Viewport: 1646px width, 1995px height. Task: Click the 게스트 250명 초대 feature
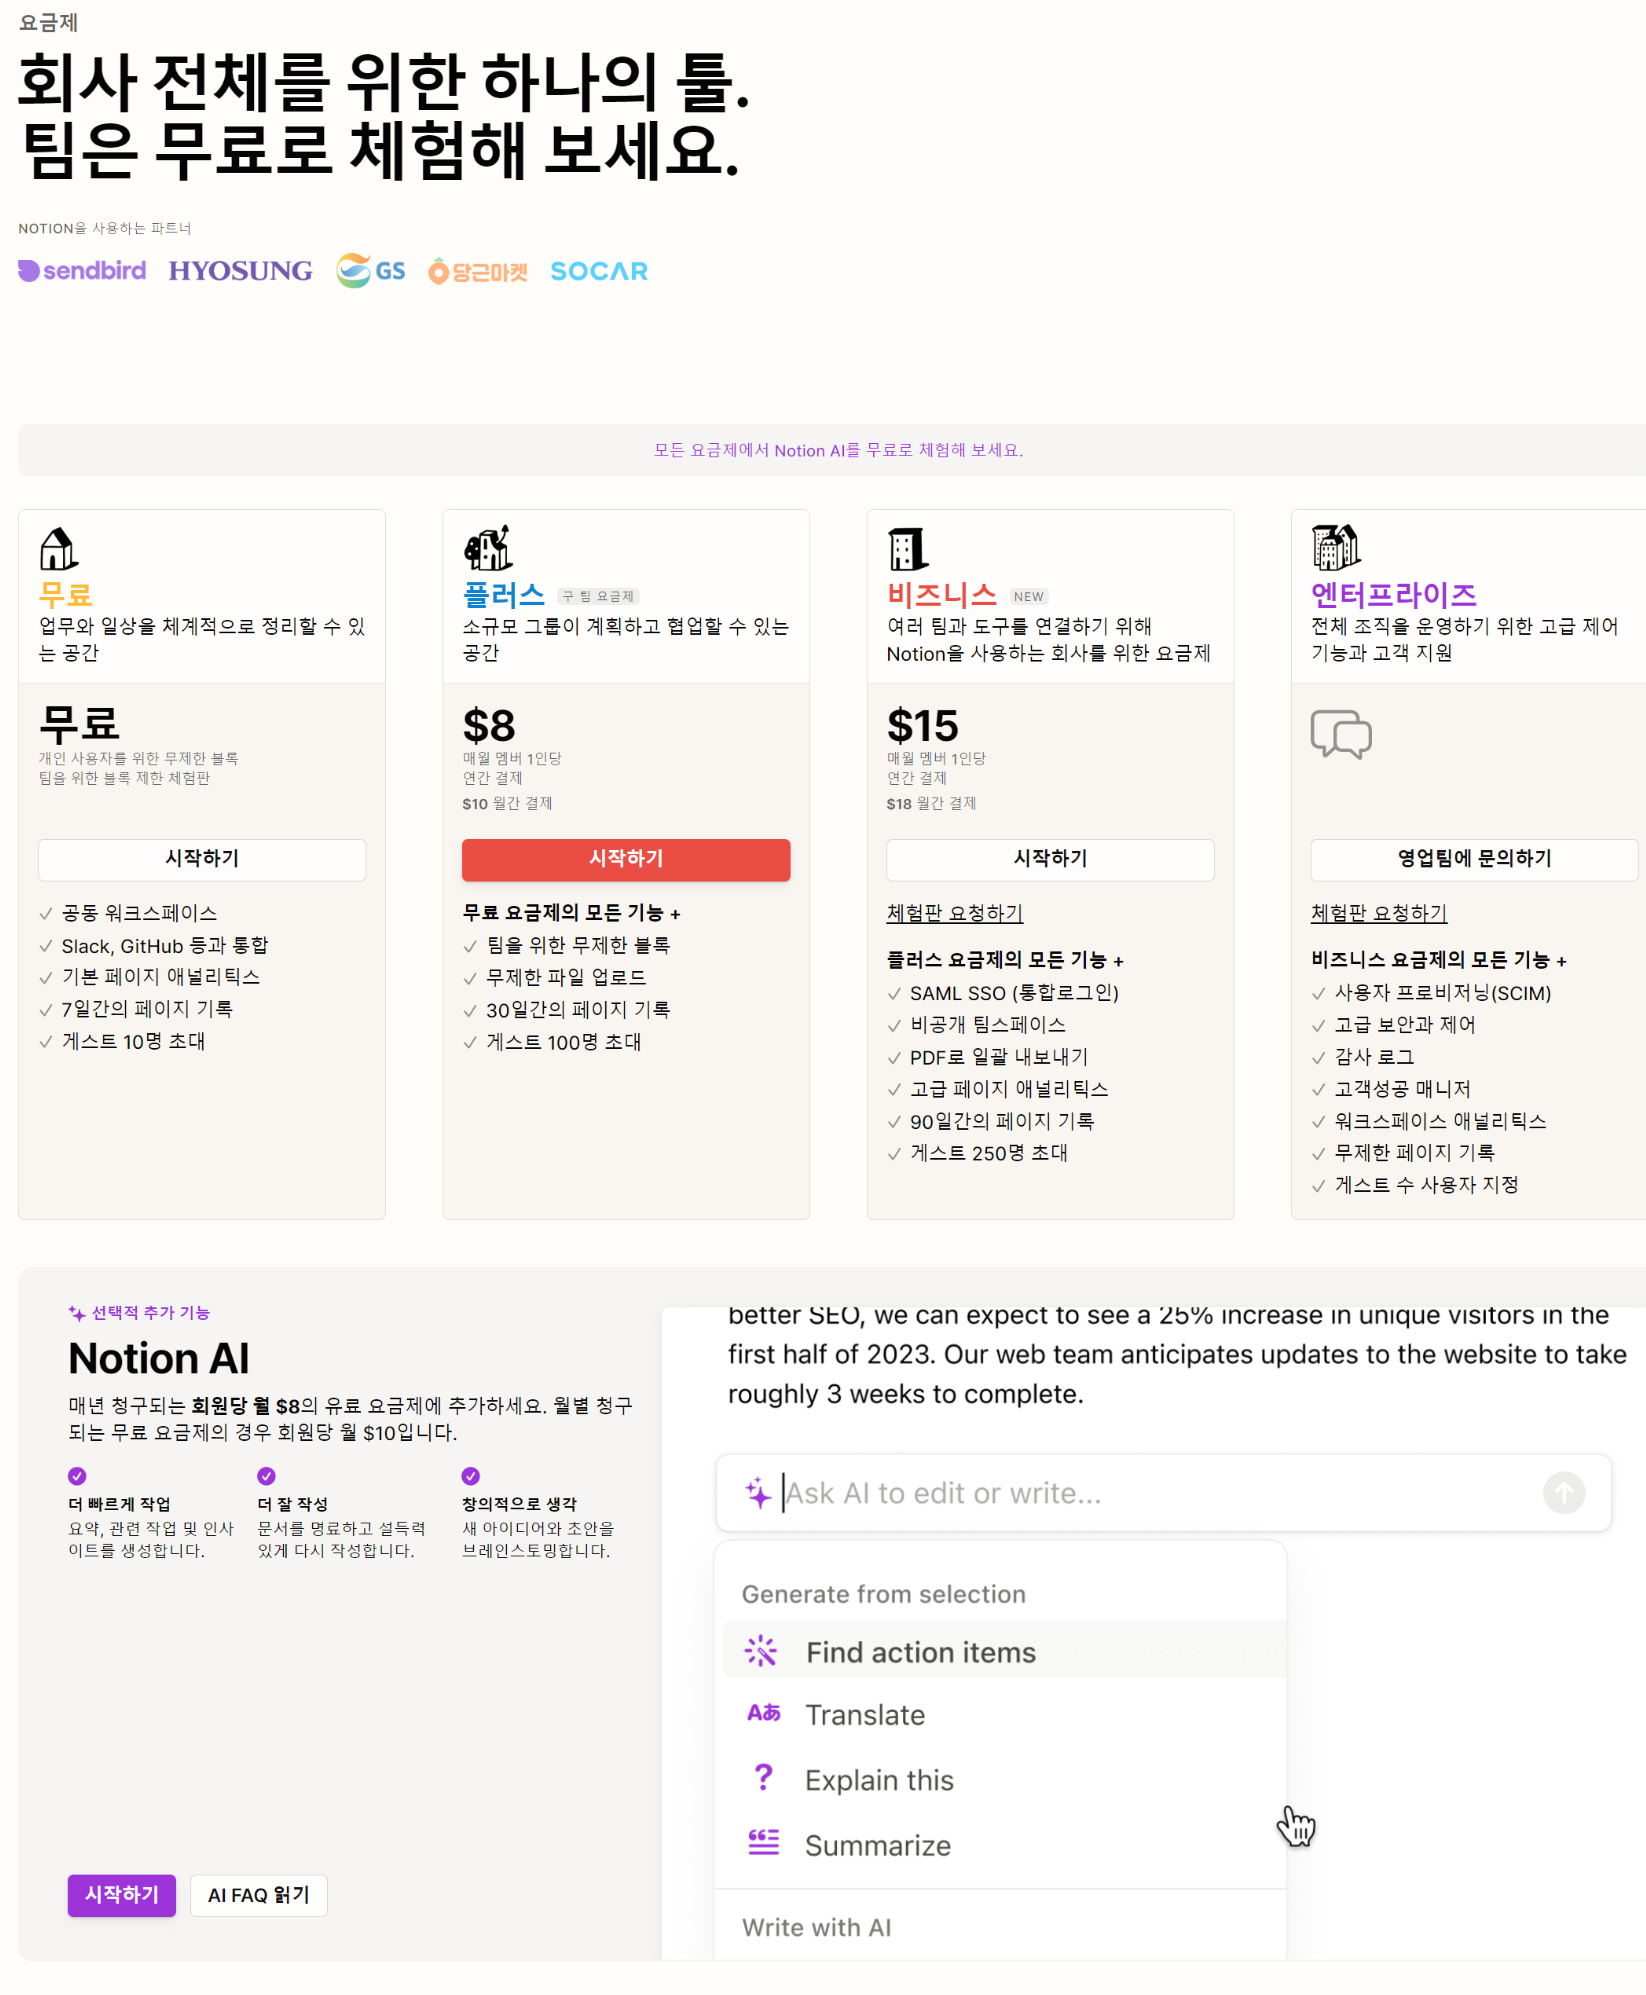[989, 1153]
